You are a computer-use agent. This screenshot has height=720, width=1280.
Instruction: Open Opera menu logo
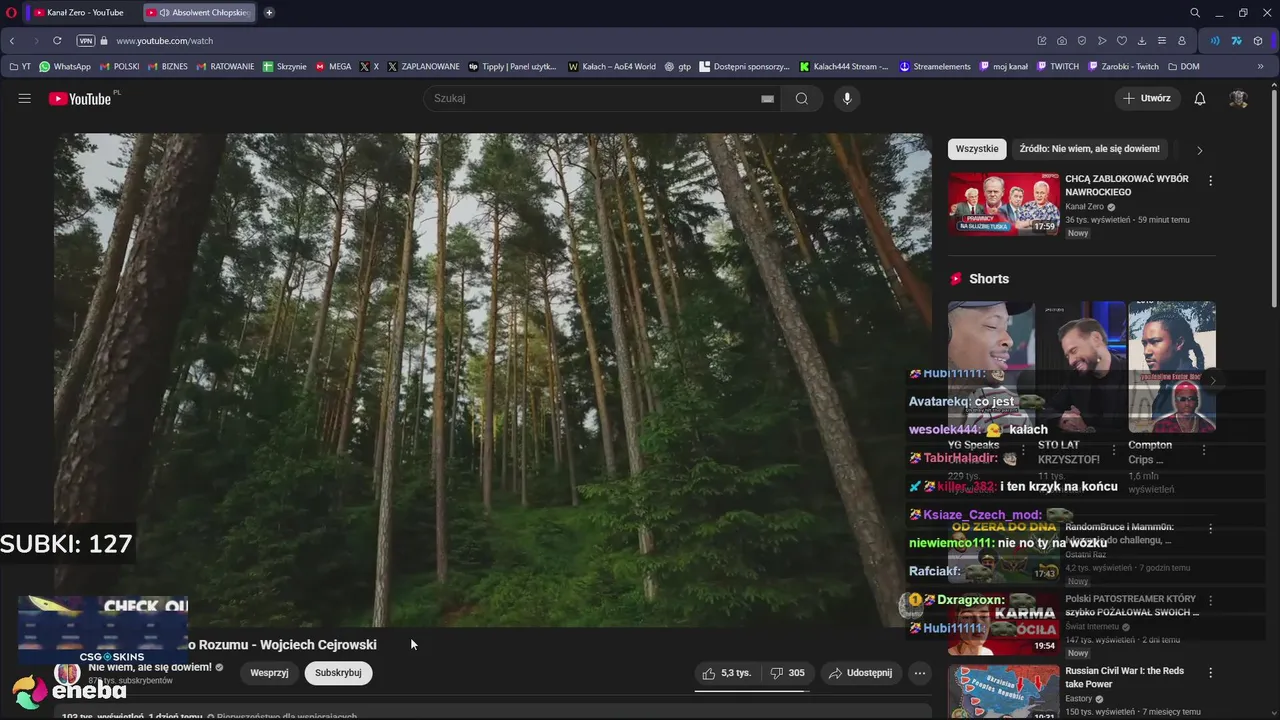click(12, 12)
